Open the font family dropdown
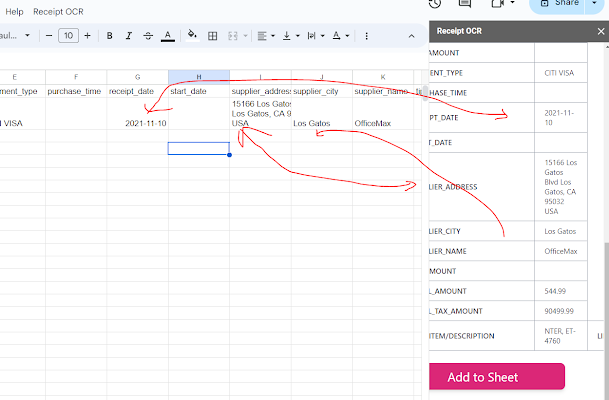Image resolution: width=609 pixels, height=400 pixels. pyautogui.click(x=15, y=36)
